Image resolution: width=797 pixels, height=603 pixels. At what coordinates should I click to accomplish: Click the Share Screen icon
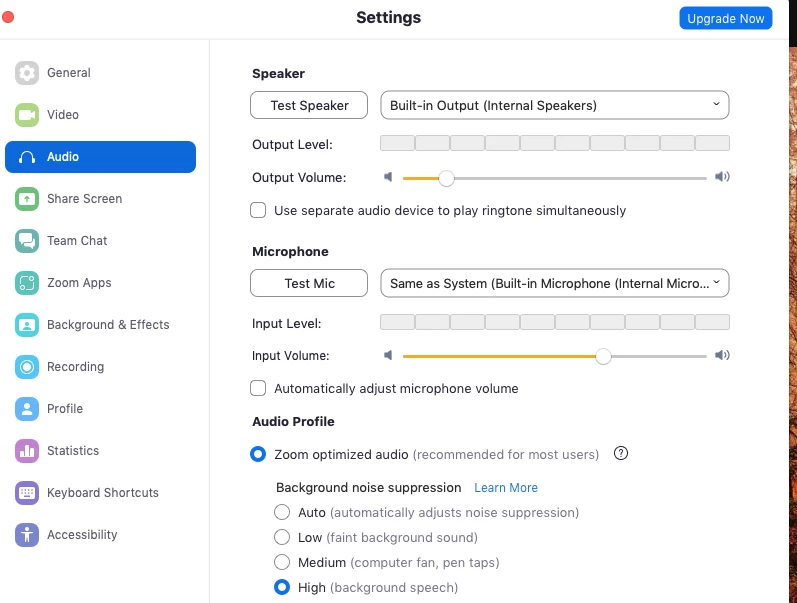pyautogui.click(x=27, y=199)
